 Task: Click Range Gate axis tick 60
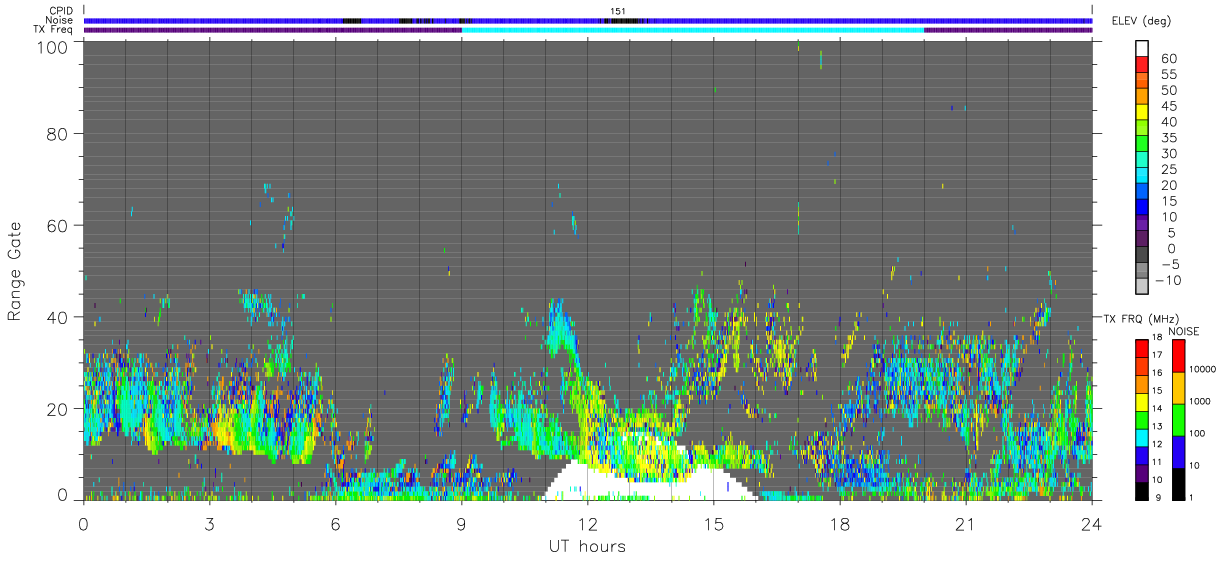(x=58, y=225)
